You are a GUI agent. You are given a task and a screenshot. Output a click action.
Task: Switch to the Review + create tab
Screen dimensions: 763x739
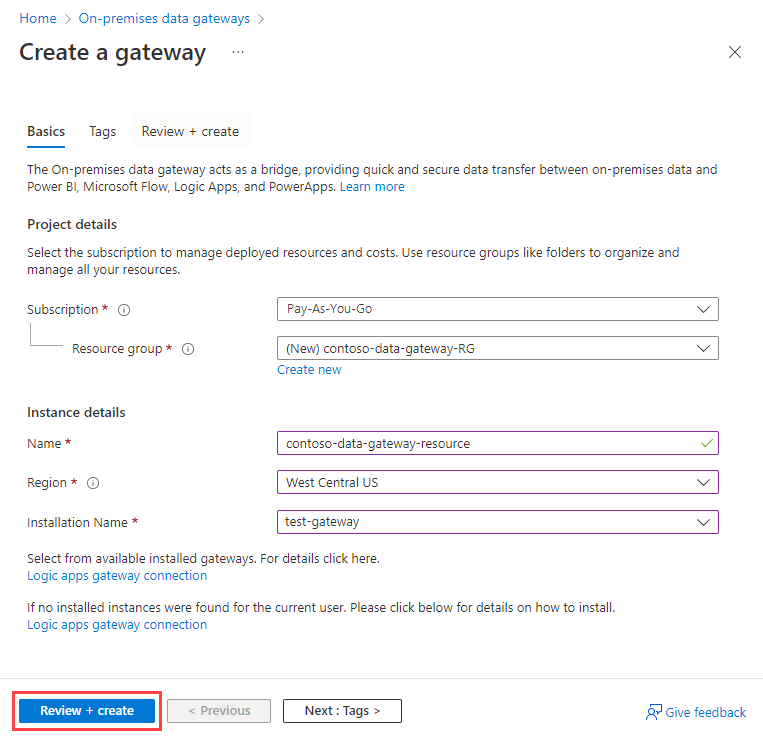(x=190, y=131)
